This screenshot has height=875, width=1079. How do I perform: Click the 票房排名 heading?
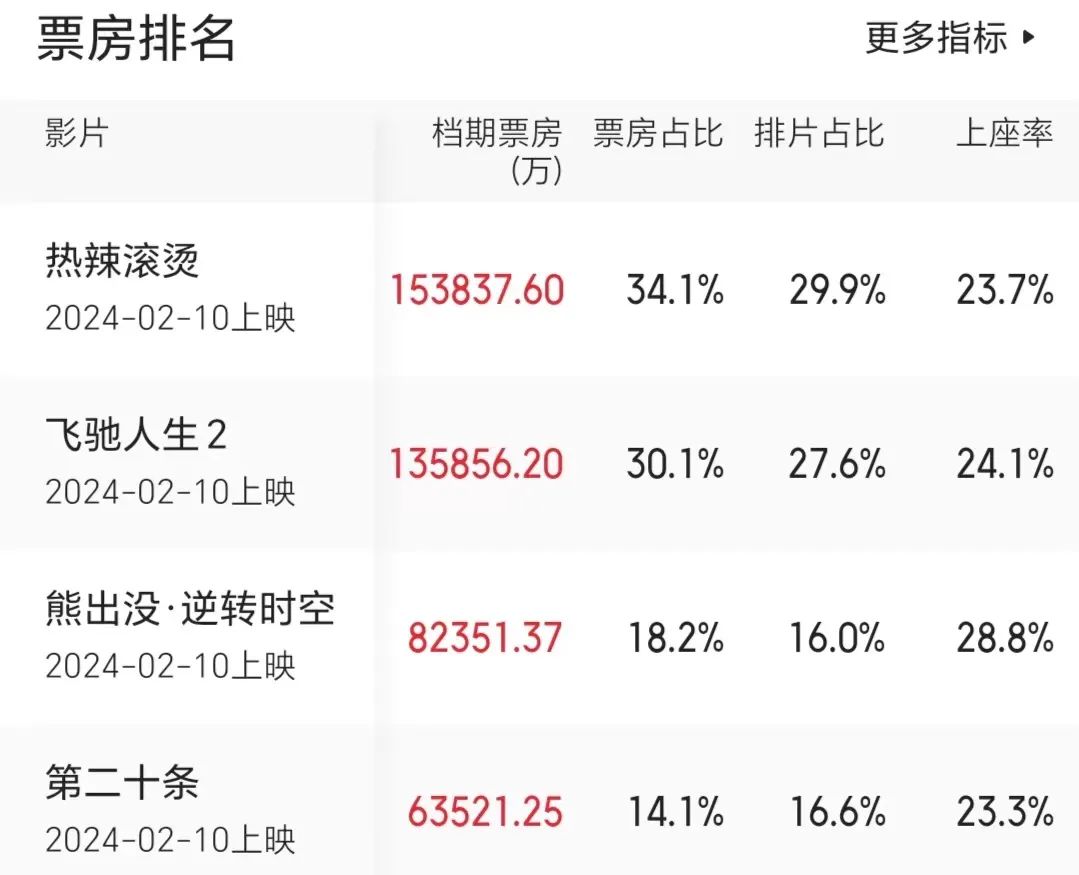point(136,40)
